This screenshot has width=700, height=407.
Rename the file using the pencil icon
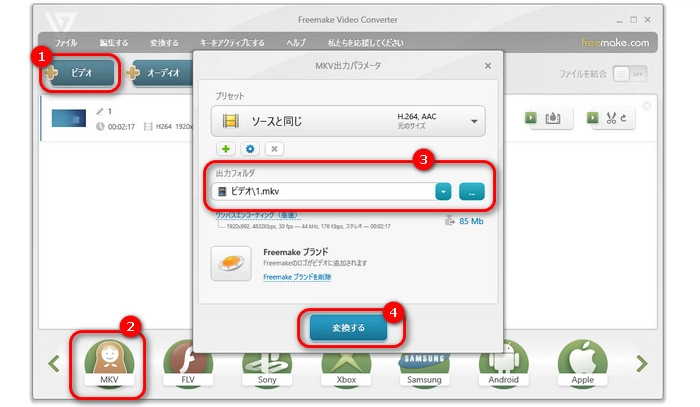100,111
